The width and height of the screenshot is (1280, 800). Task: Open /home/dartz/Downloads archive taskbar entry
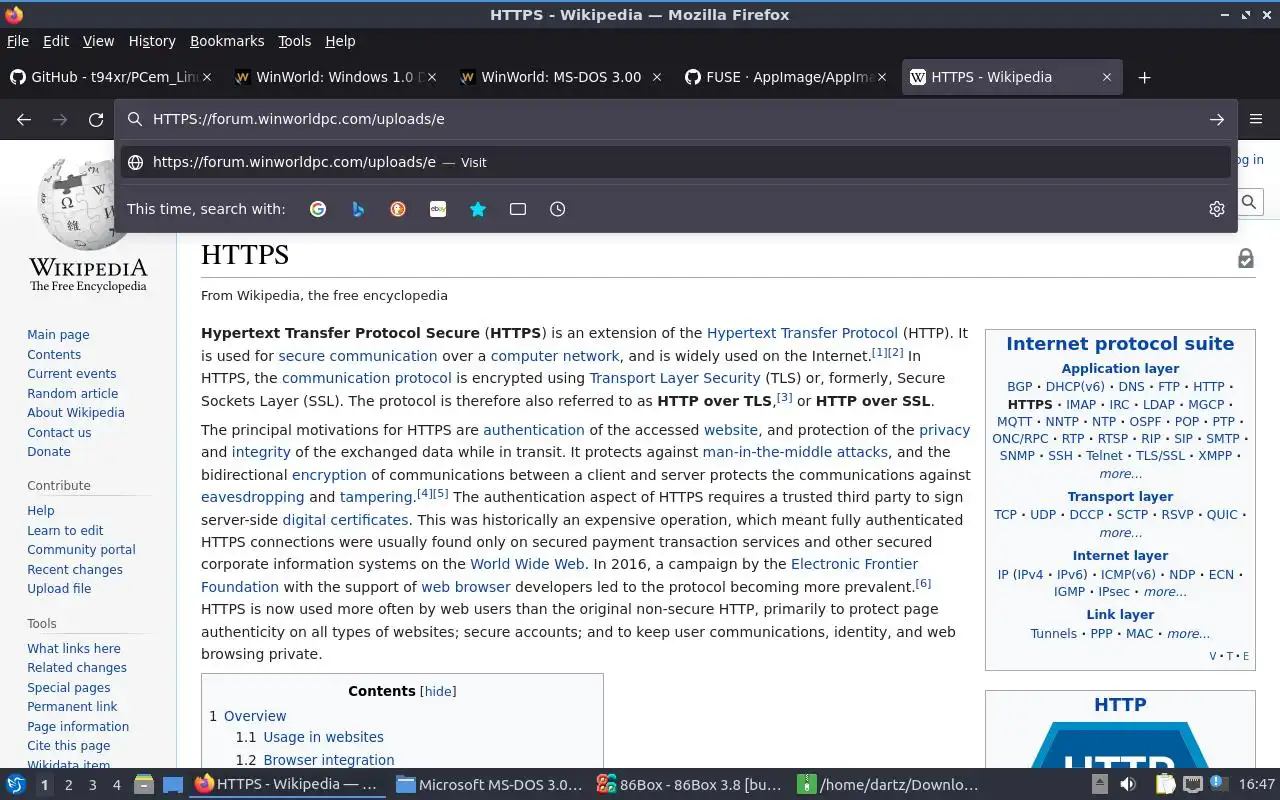coord(888,785)
